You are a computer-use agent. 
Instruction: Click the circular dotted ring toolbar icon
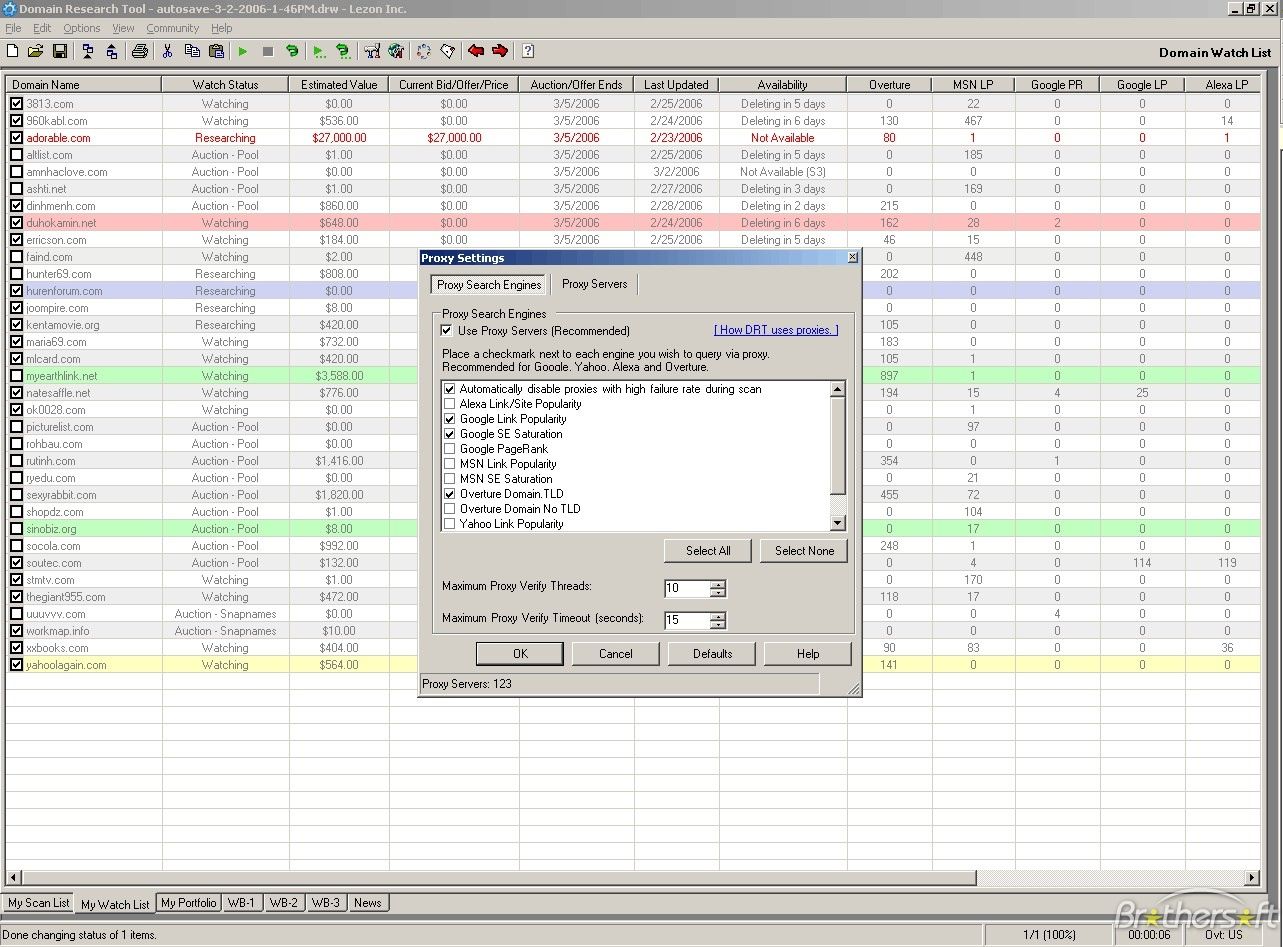[424, 51]
